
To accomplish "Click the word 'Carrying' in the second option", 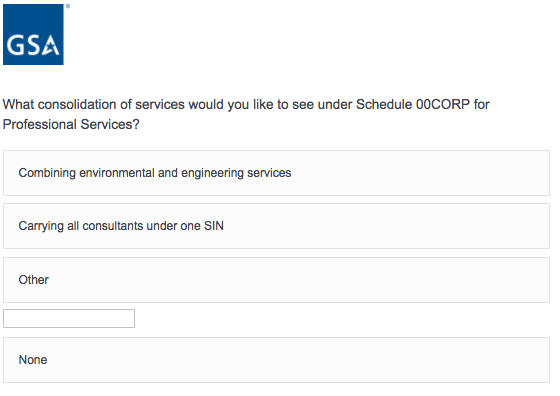I will [x=41, y=226].
